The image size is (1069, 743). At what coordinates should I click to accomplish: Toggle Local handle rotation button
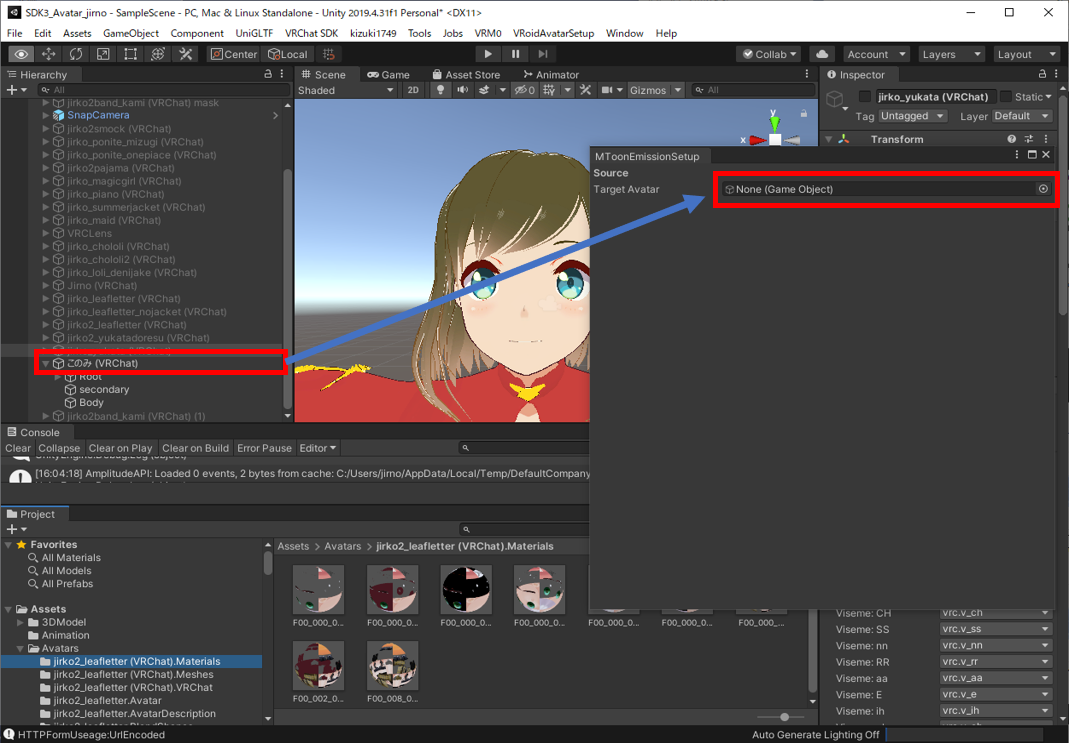pos(288,55)
